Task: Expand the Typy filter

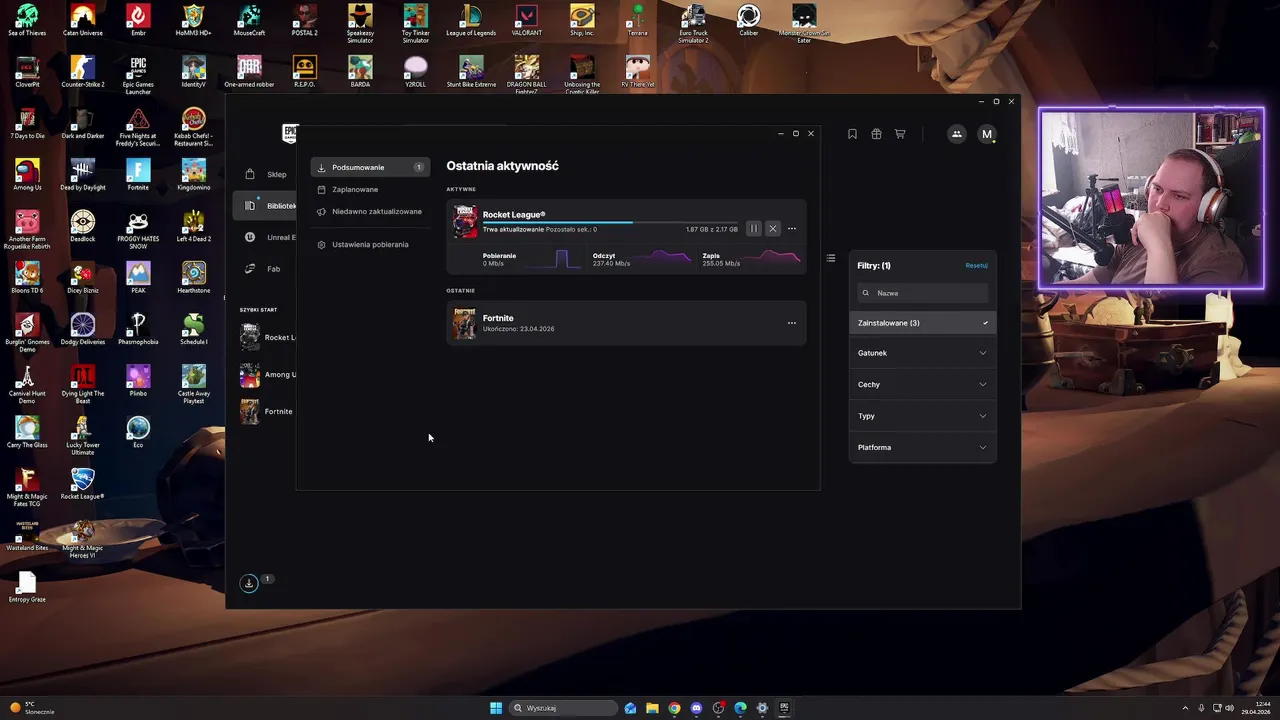Action: coord(923,416)
